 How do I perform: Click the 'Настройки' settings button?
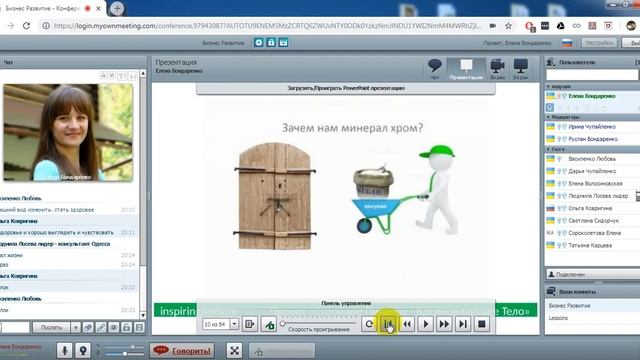(599, 43)
